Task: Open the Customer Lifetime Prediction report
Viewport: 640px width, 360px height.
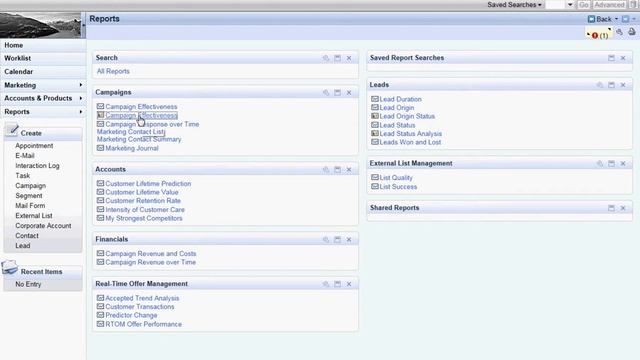Action: (x=148, y=184)
